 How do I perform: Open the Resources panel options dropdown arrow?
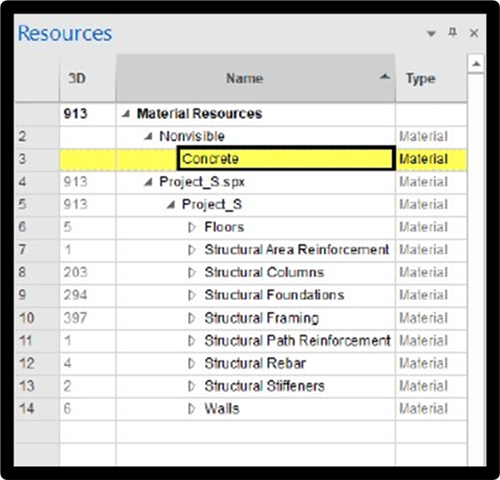pyautogui.click(x=431, y=33)
